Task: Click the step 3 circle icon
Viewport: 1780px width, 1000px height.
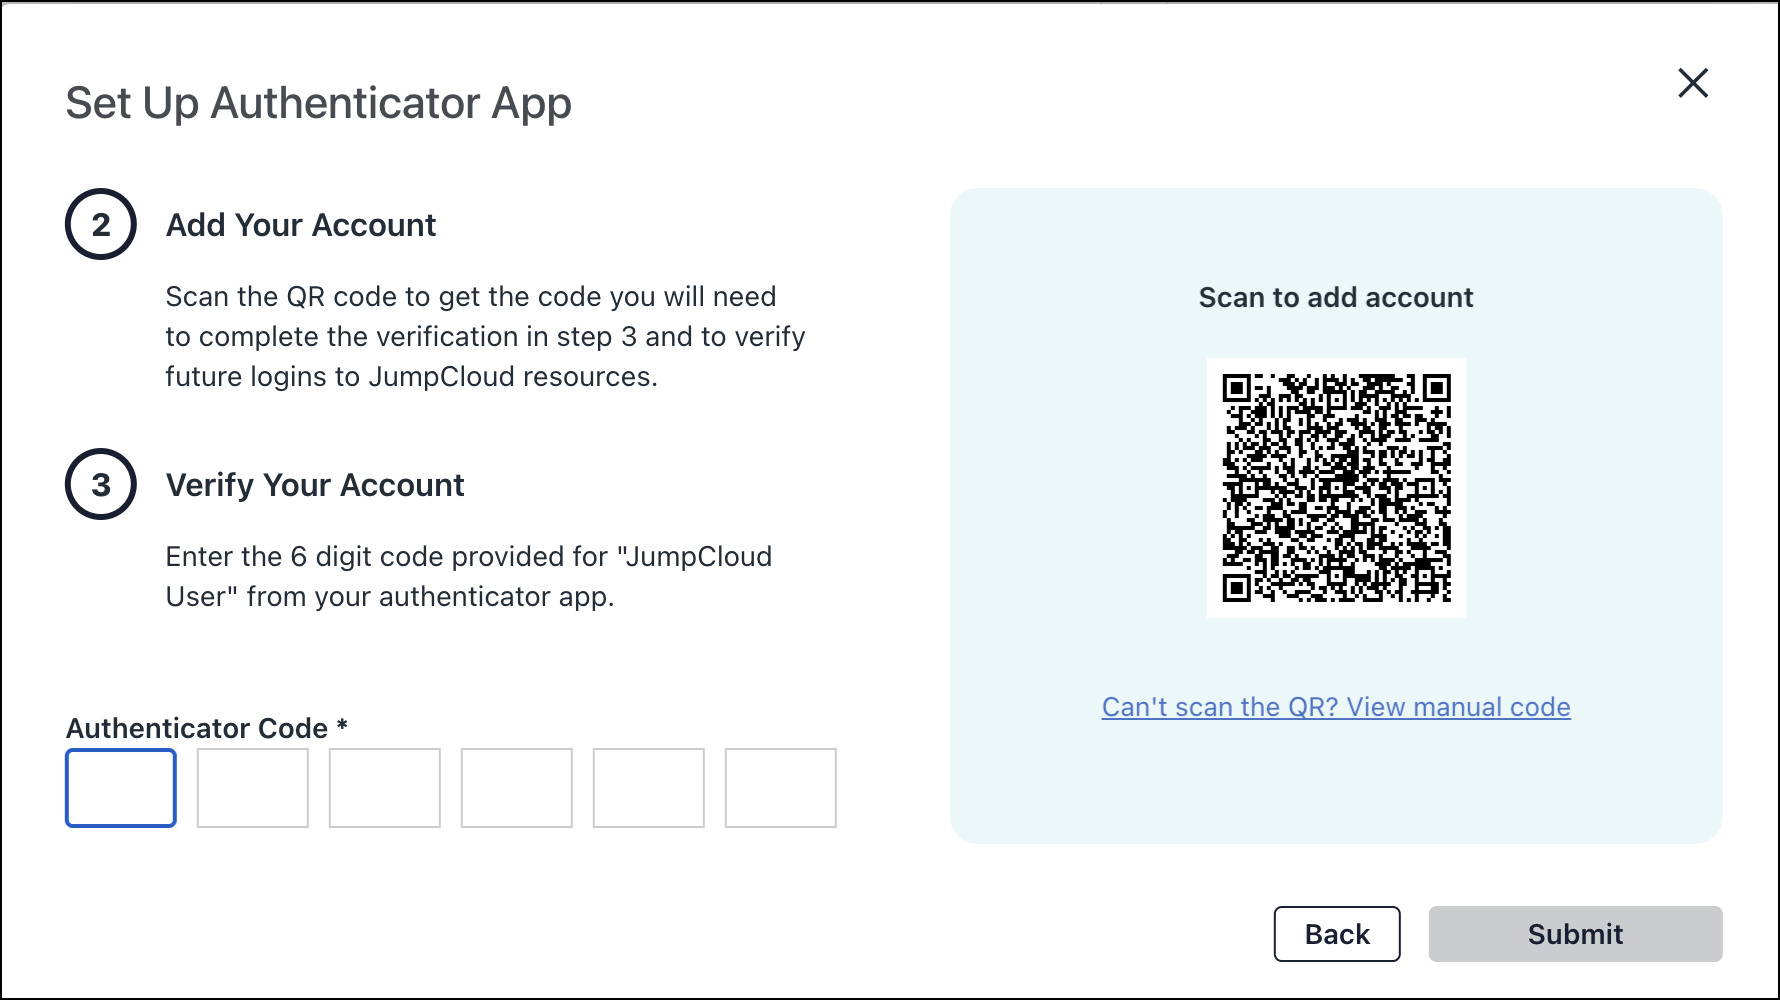Action: point(100,484)
